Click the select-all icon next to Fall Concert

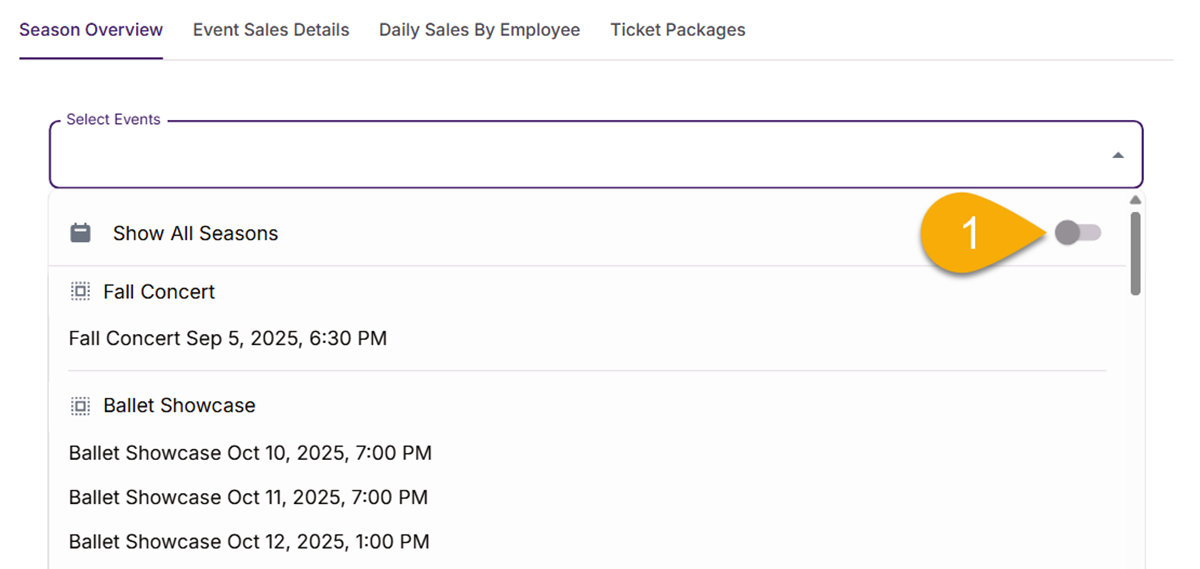[x=80, y=292]
